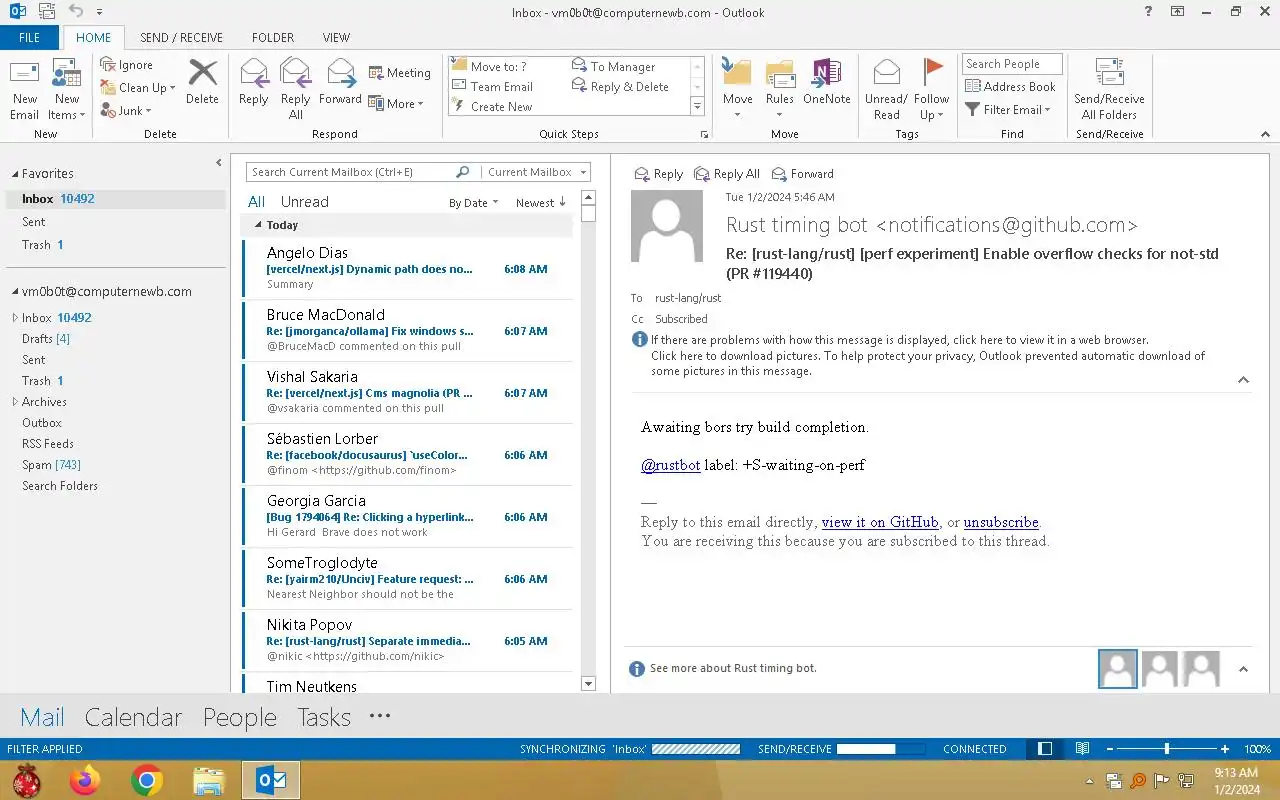Switch to the SEND / RECEIVE tab

(181, 38)
